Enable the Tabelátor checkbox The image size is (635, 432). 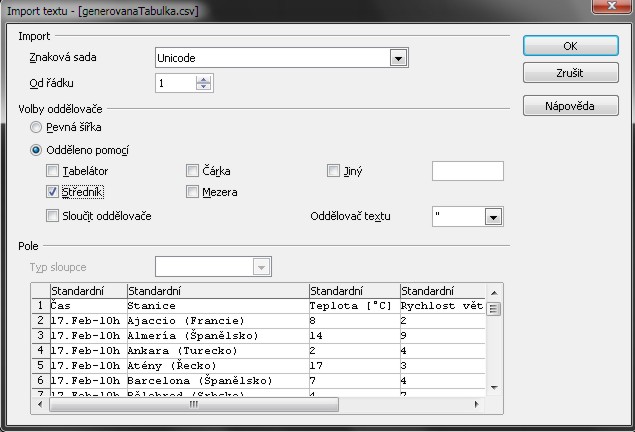pos(53,171)
